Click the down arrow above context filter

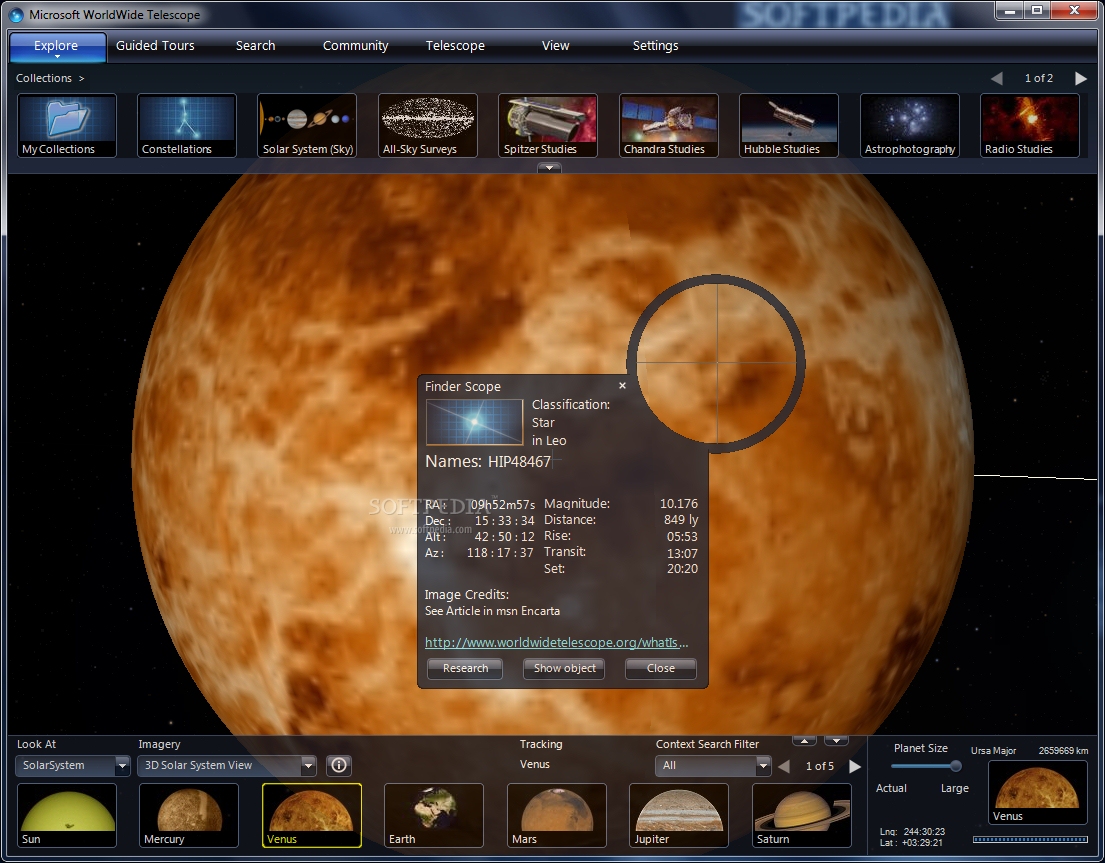click(836, 740)
